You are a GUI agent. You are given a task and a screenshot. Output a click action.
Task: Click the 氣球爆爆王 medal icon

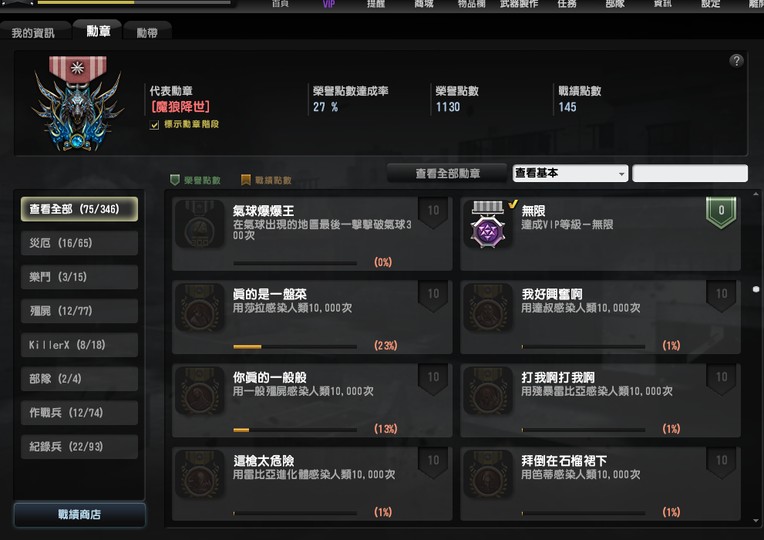199,224
